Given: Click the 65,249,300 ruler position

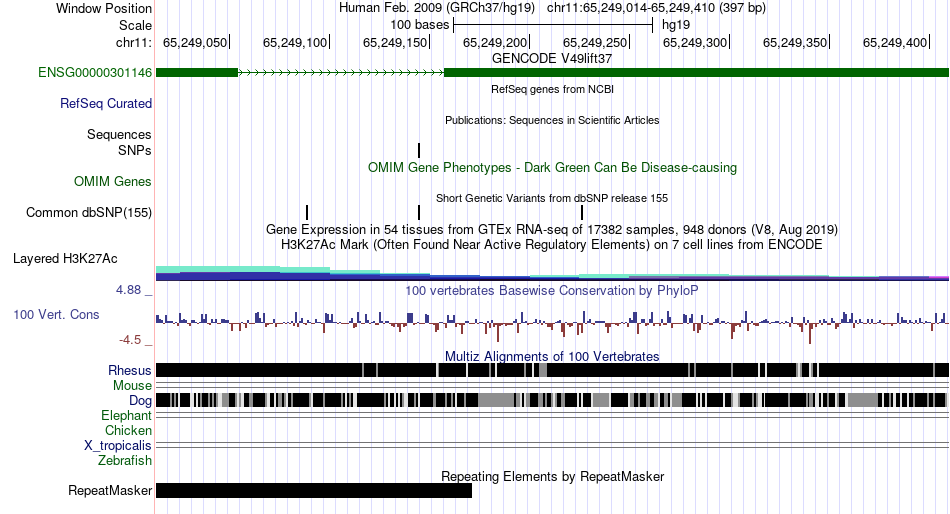Looking at the screenshot, I should pyautogui.click(x=695, y=42).
